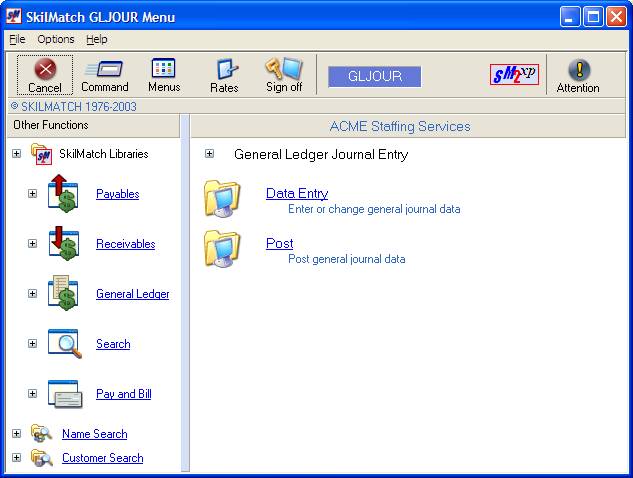
Task: Open the Customer Search link
Action: pos(103,458)
